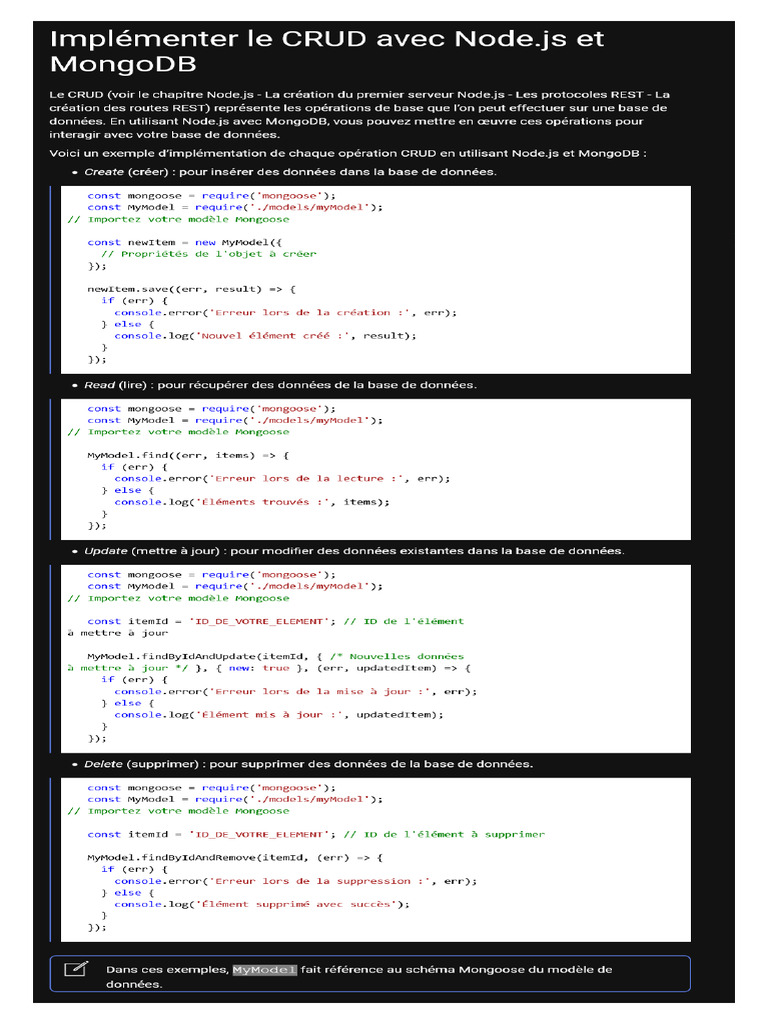This screenshot has height=1024, width=768.
Task: Click the intro paragraph starting 'Le CRUD (voir le chapitre'
Action: [360, 114]
